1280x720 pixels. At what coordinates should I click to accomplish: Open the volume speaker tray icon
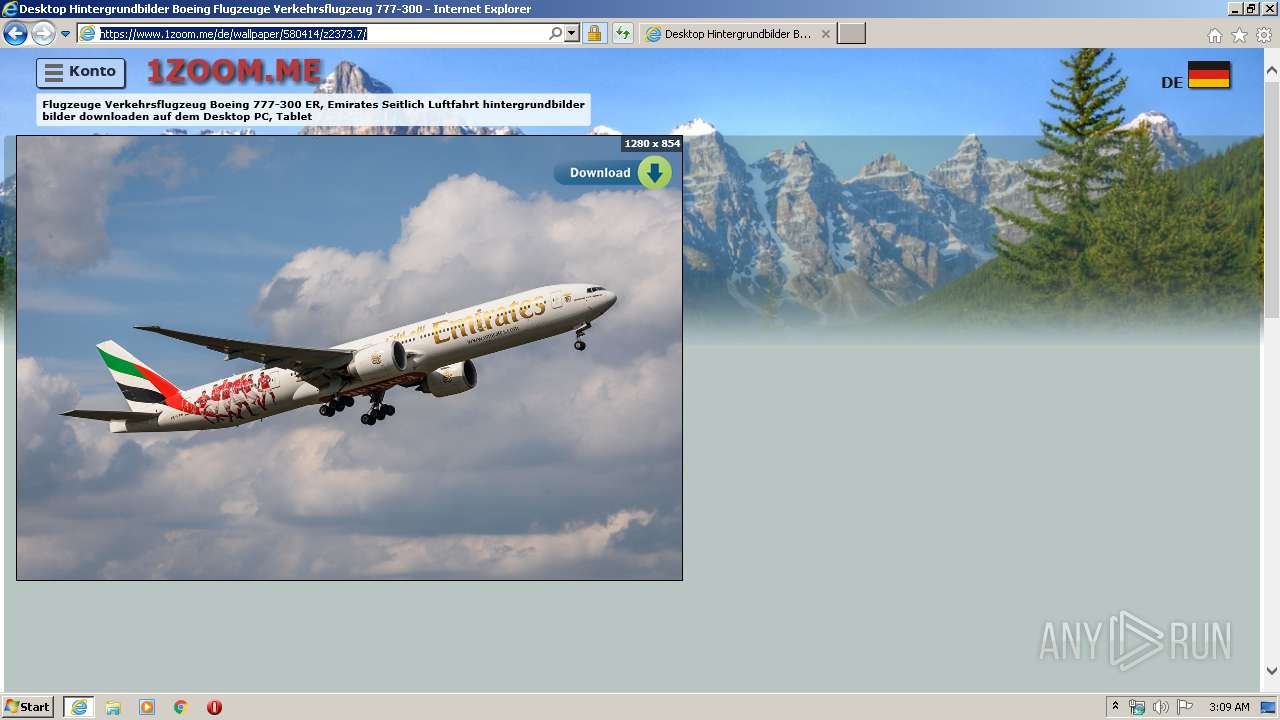(x=1160, y=707)
